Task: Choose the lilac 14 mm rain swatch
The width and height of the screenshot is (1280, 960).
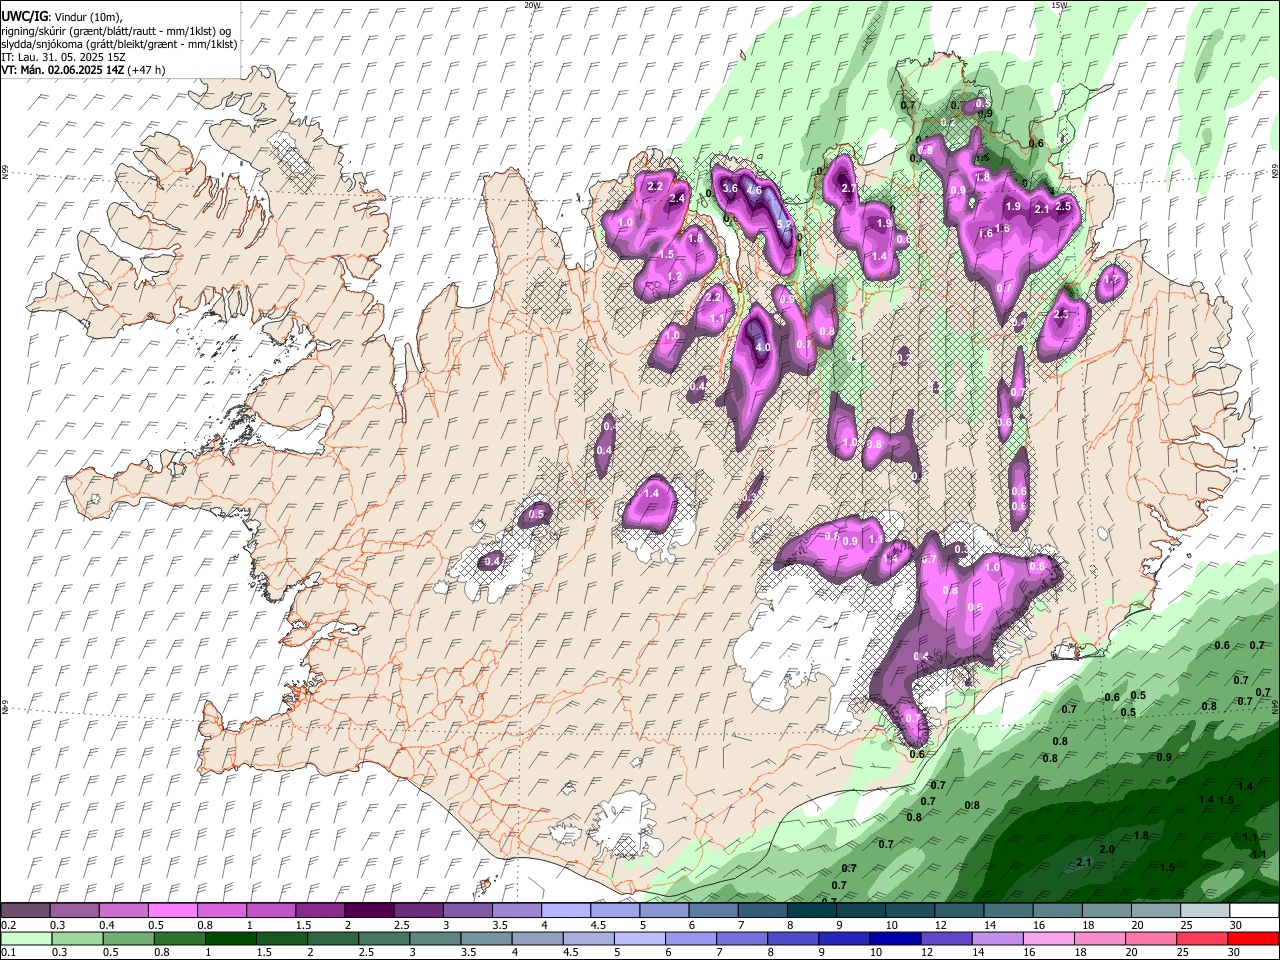Action: tap(996, 938)
